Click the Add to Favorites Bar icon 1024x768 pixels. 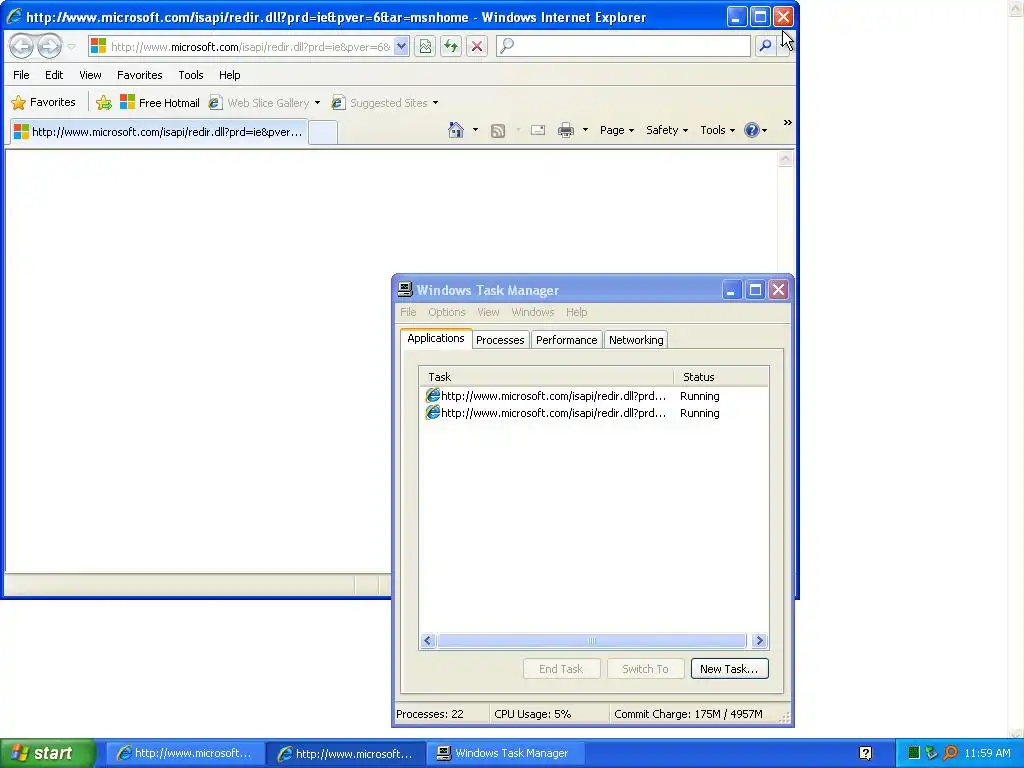pyautogui.click(x=103, y=103)
